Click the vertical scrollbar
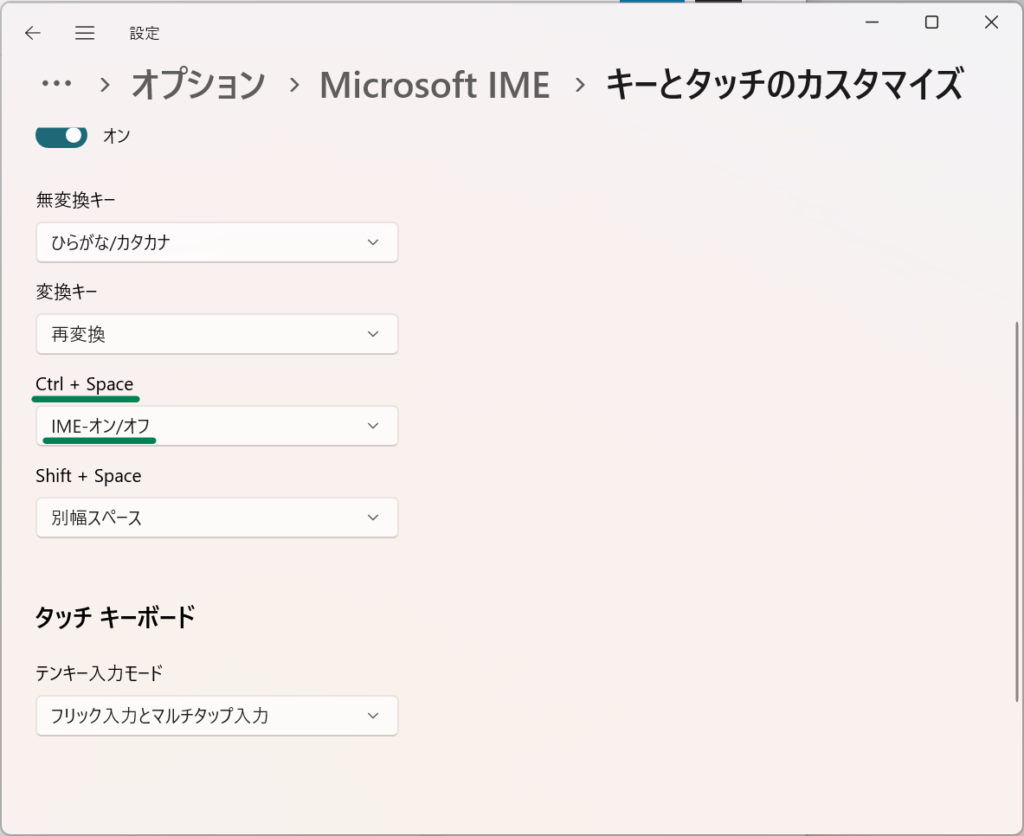This screenshot has width=1024, height=836. pos(1016,511)
